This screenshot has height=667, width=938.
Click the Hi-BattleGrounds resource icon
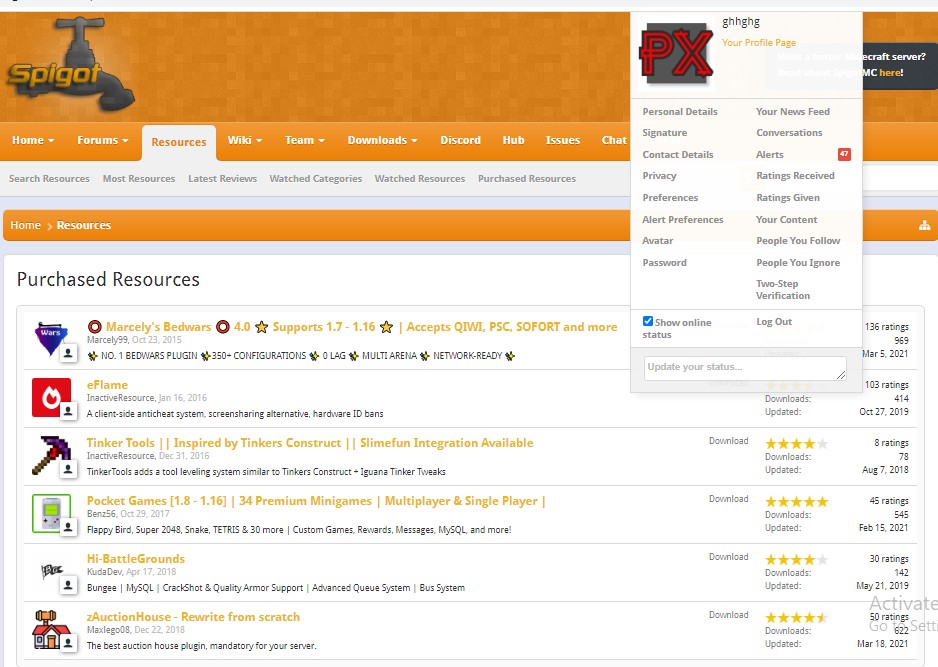pos(51,571)
